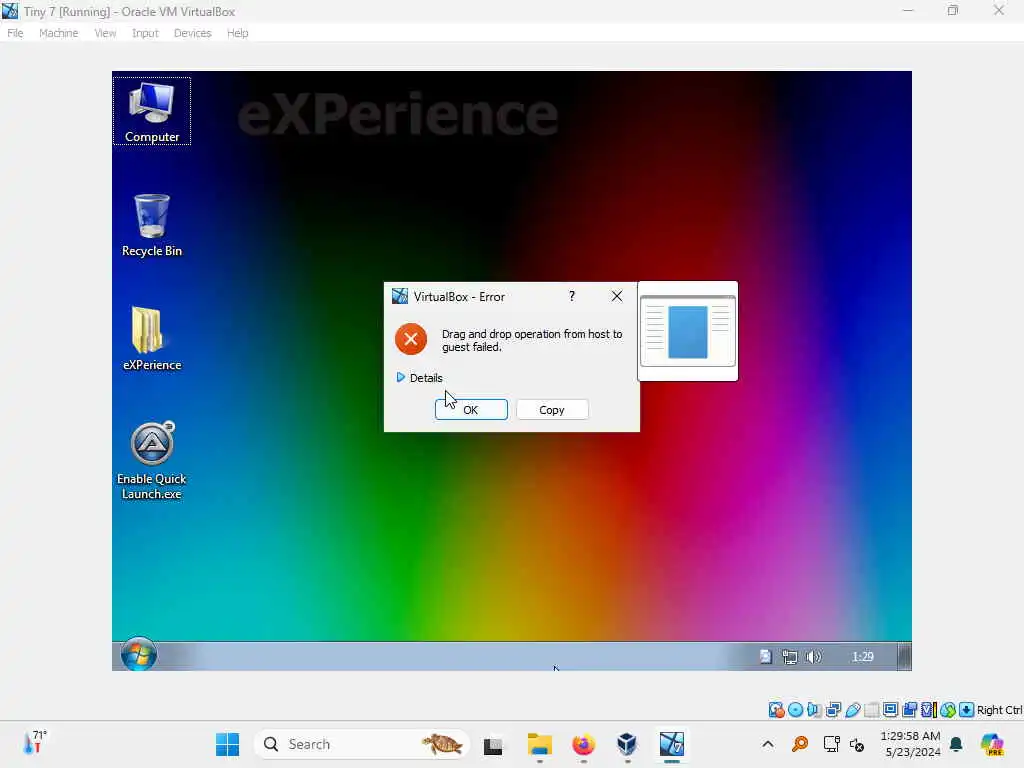Click the hard disk activity status icon
Screen dimensions: 1024x768
(776, 710)
